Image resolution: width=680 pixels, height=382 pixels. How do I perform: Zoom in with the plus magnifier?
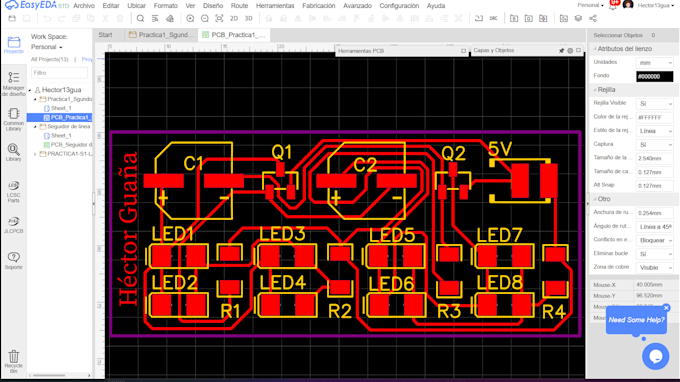190,19
